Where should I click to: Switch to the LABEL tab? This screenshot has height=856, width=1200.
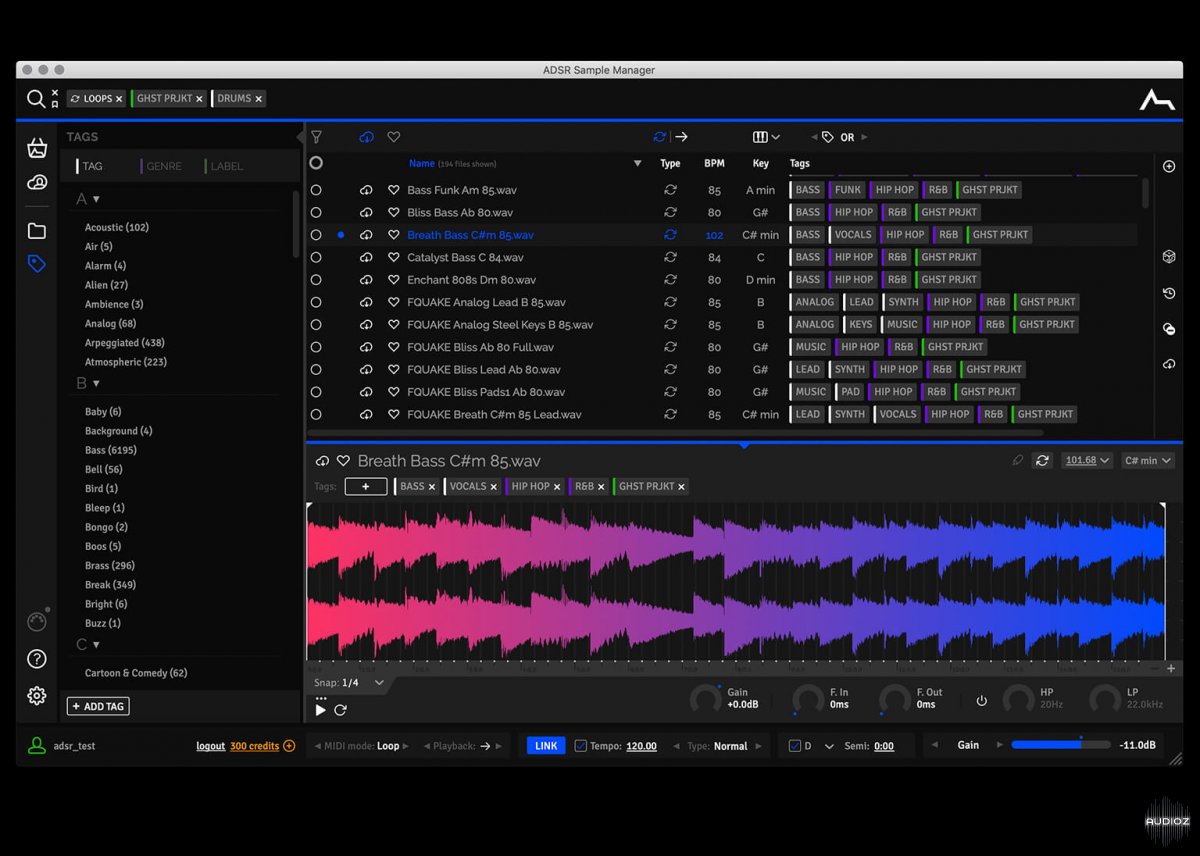click(225, 166)
